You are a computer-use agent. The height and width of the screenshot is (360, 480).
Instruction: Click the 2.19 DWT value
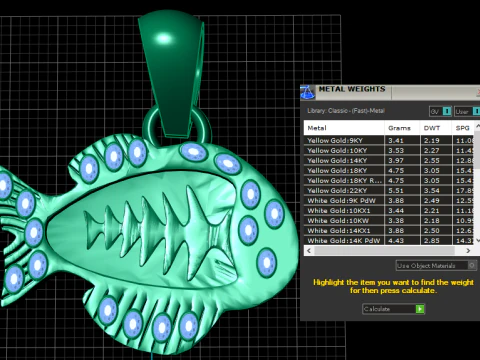click(x=432, y=141)
